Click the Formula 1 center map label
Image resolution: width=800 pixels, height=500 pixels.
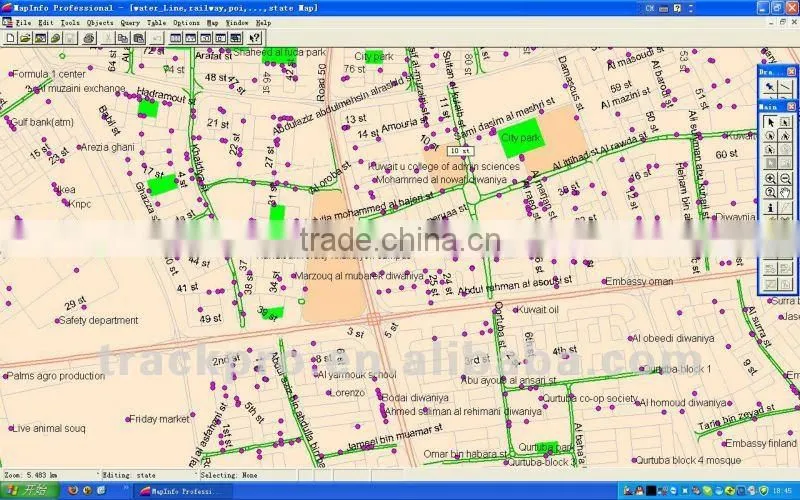(x=49, y=74)
